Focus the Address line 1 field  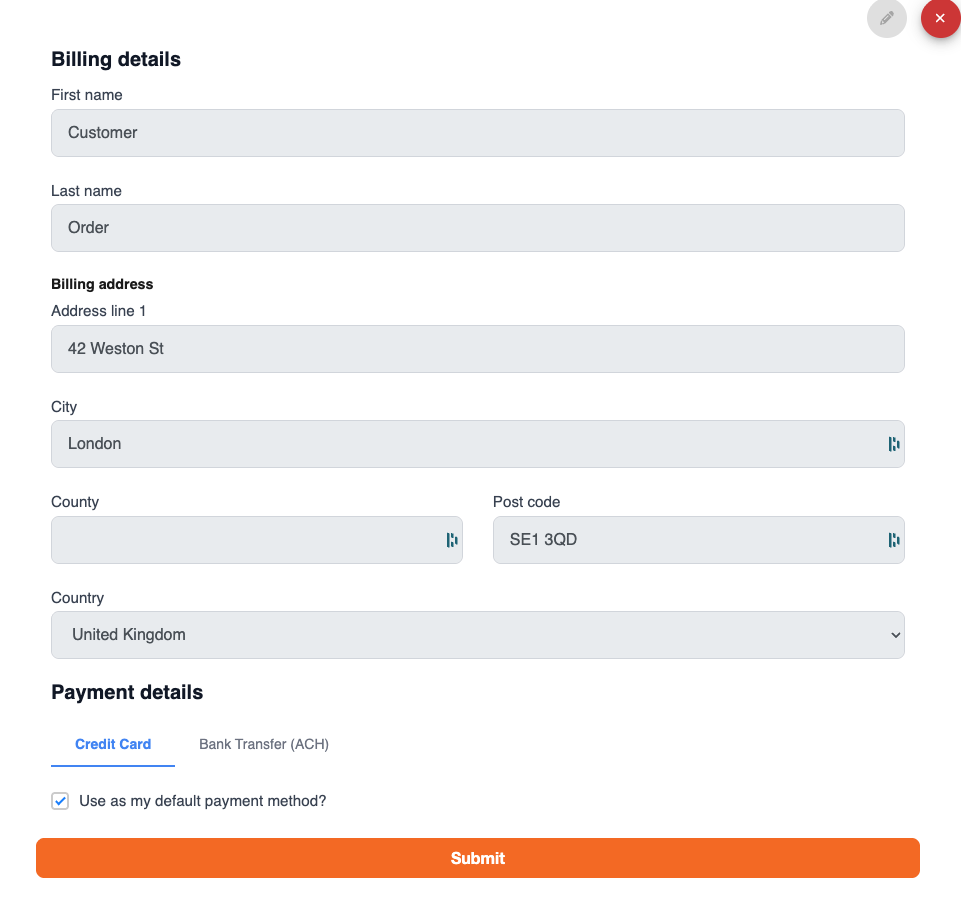(477, 349)
